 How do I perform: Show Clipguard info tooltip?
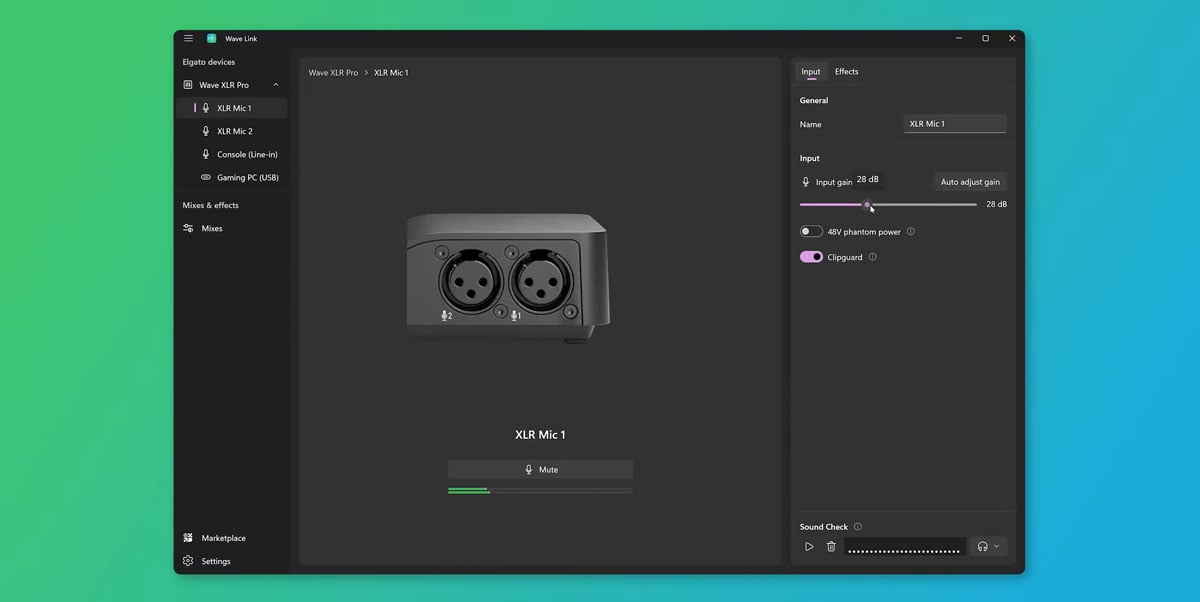(x=872, y=257)
